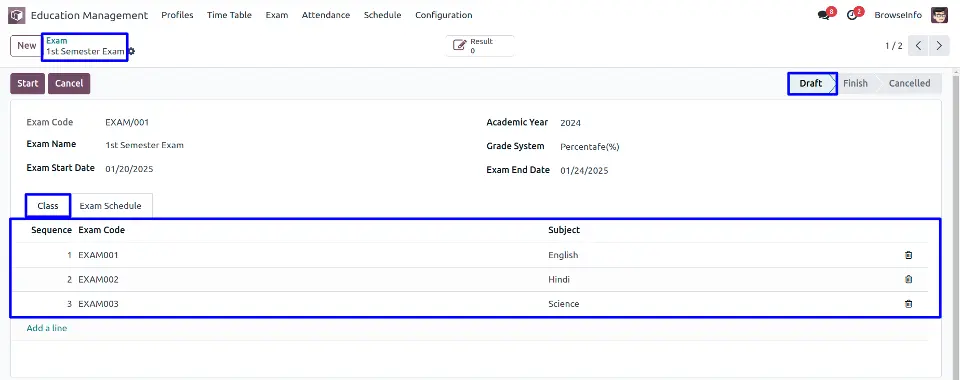This screenshot has width=960, height=380.
Task: Delete the English subject row
Action: [909, 255]
